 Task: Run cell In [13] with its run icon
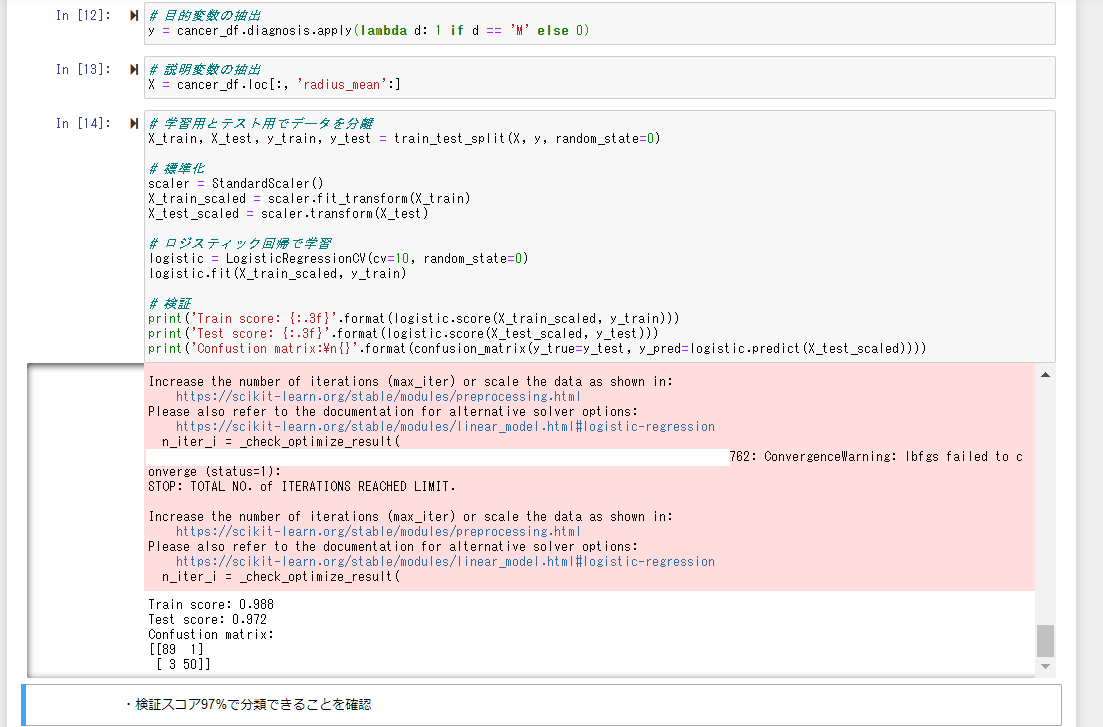pos(134,70)
